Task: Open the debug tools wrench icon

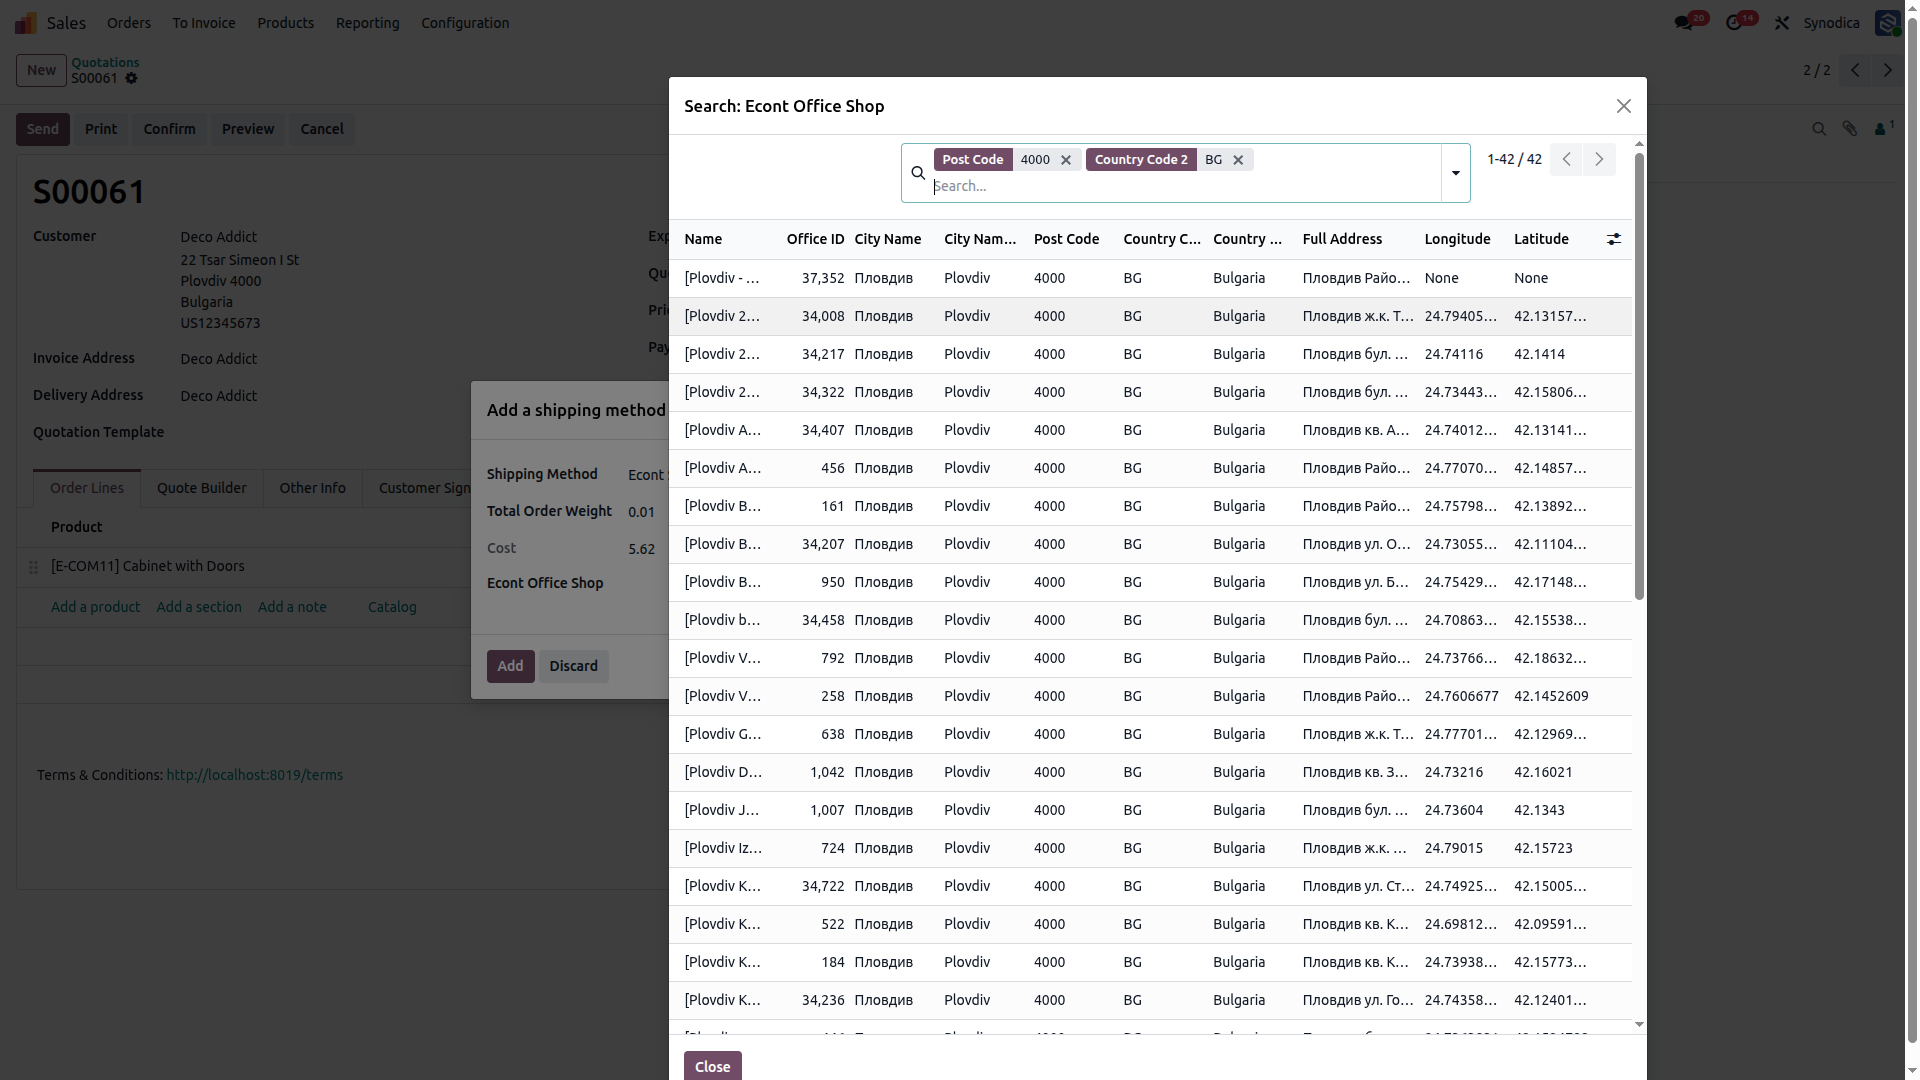Action: pos(1782,22)
